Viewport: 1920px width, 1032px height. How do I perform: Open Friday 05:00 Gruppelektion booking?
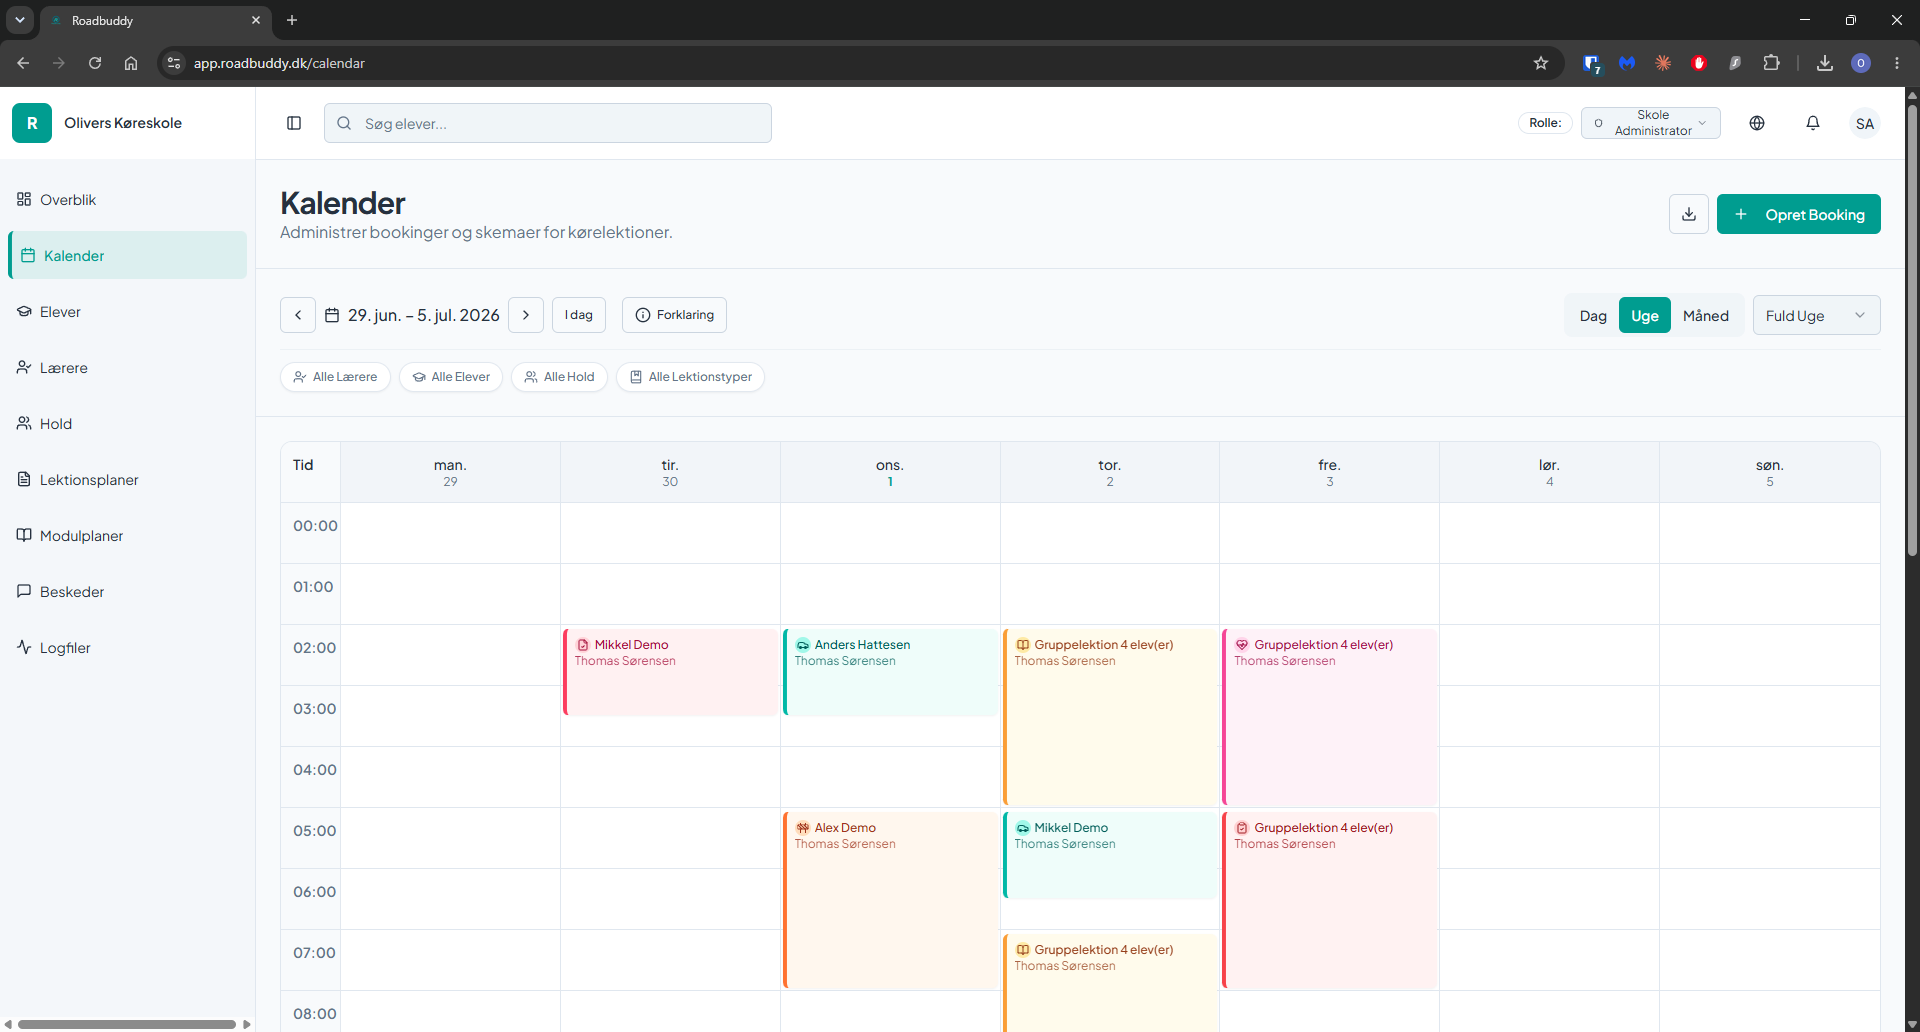coord(1330,900)
